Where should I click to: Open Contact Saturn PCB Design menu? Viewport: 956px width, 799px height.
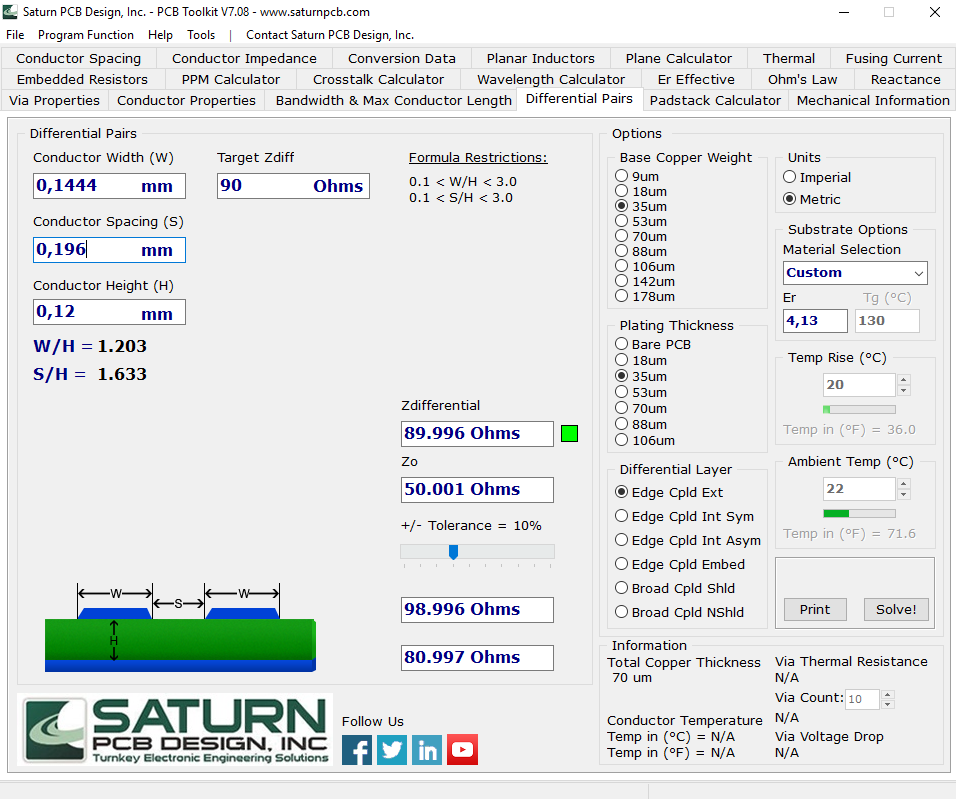[330, 35]
